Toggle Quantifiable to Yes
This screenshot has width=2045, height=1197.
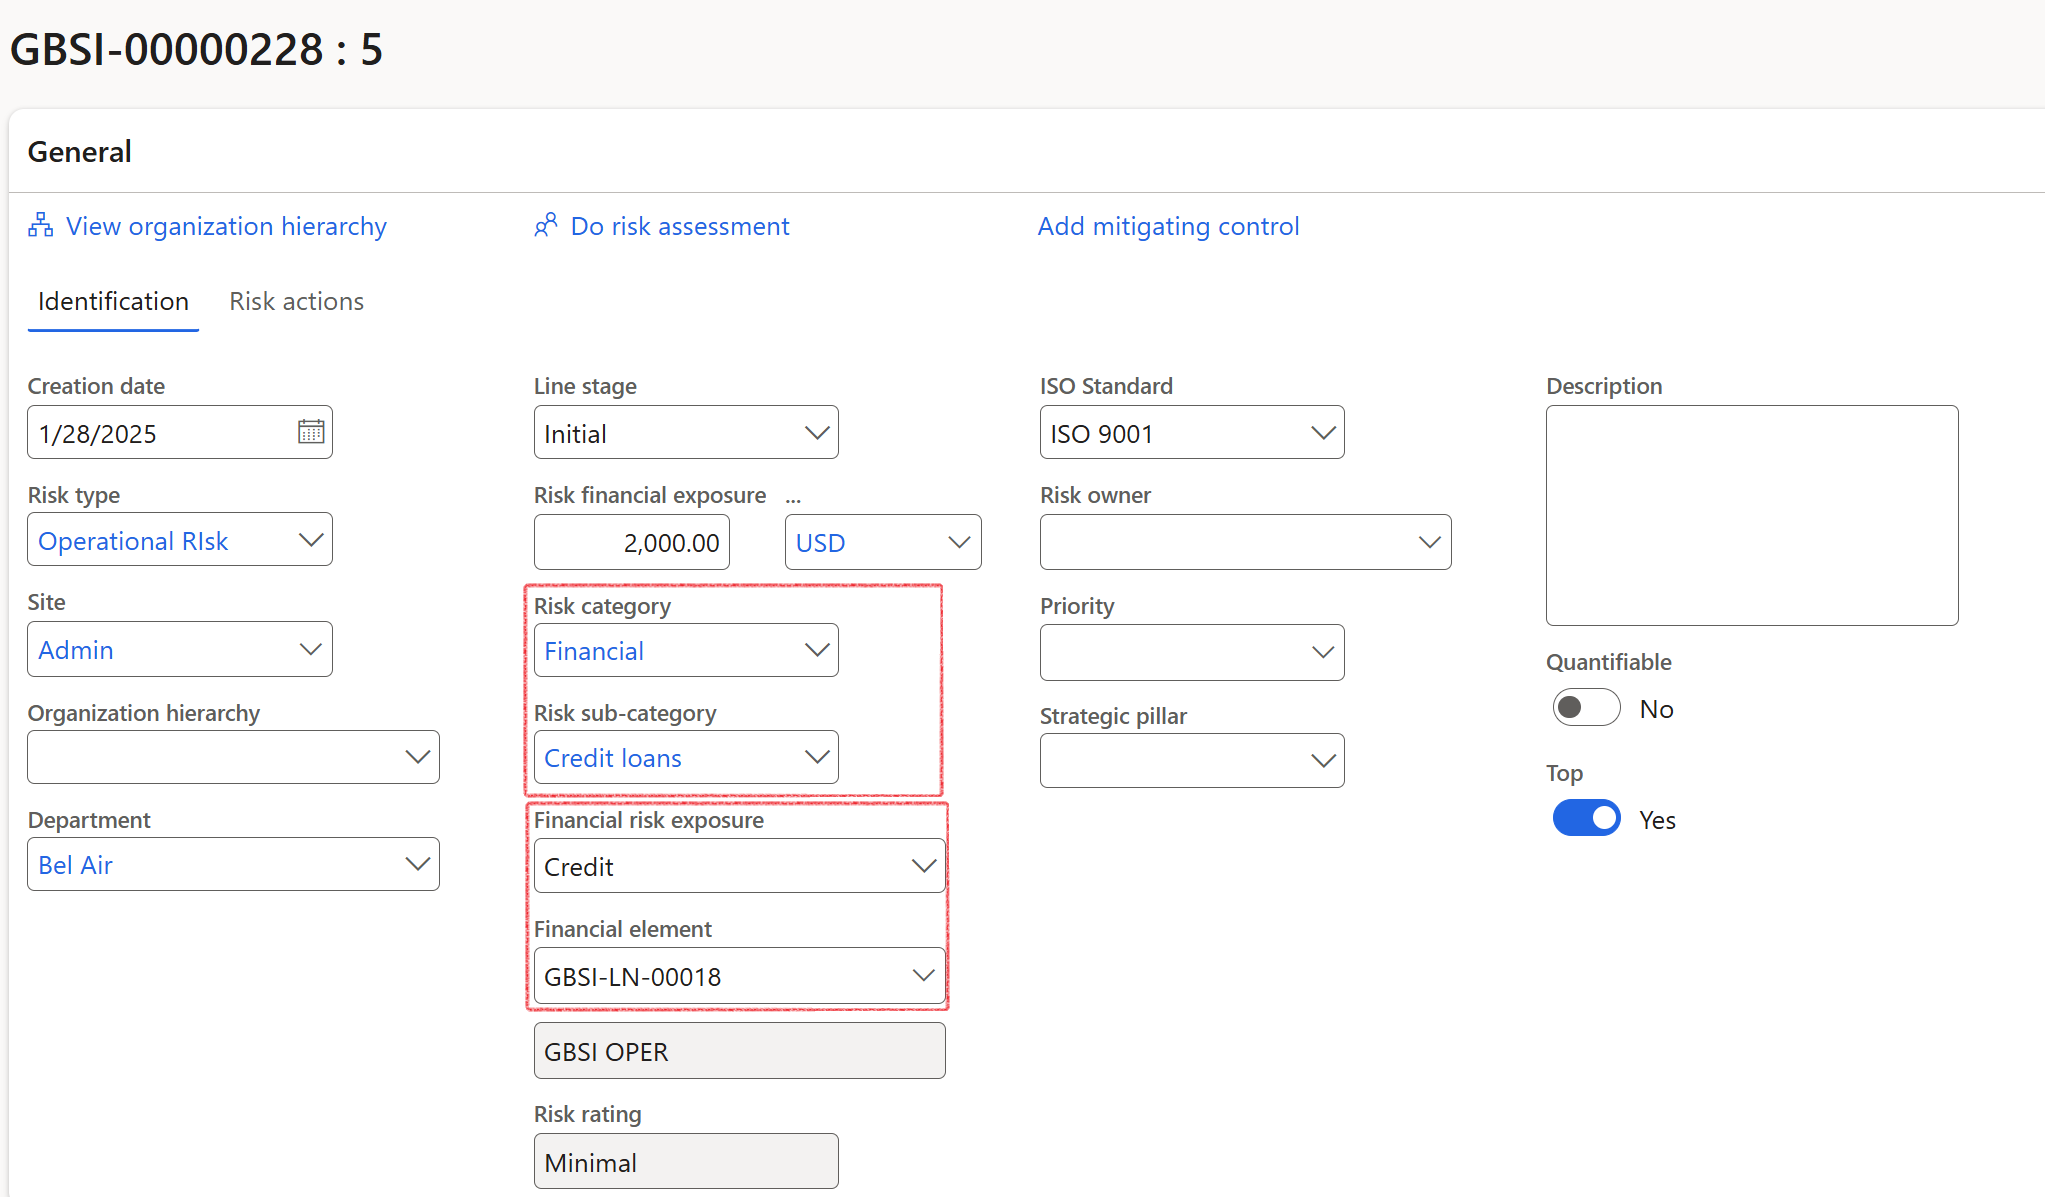coord(1585,707)
